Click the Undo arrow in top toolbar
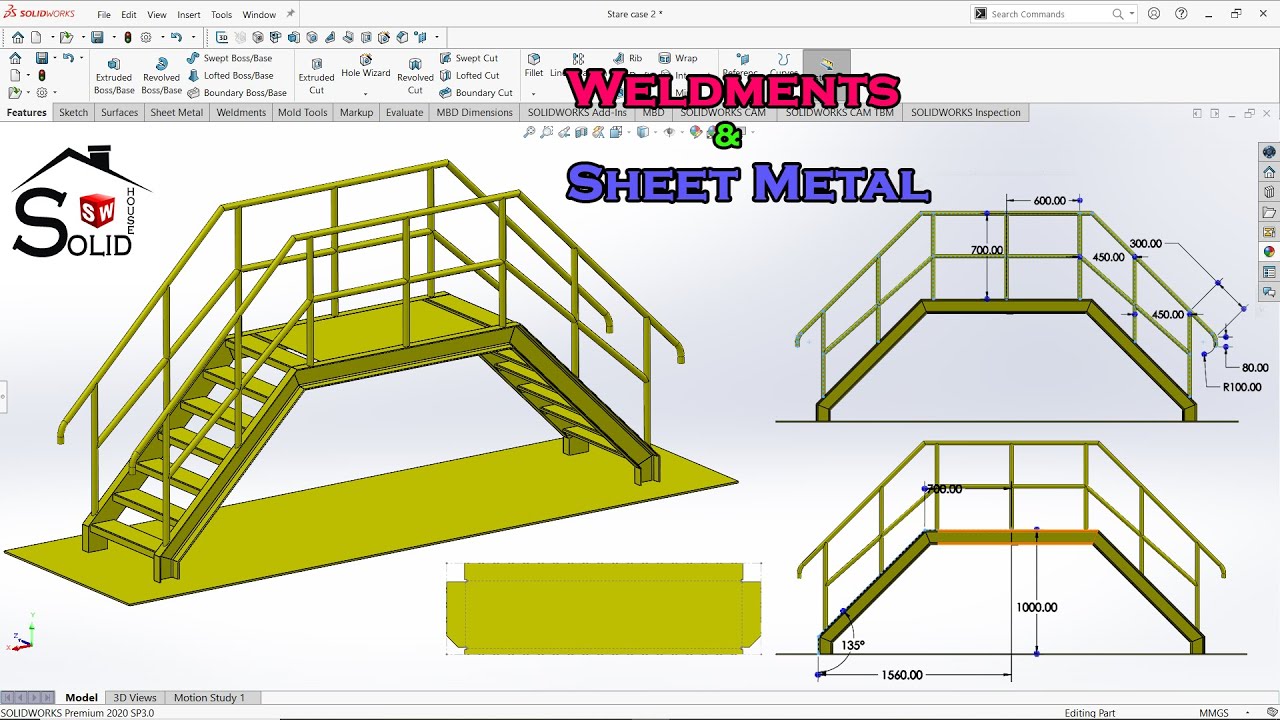The width and height of the screenshot is (1280, 720). (176, 37)
